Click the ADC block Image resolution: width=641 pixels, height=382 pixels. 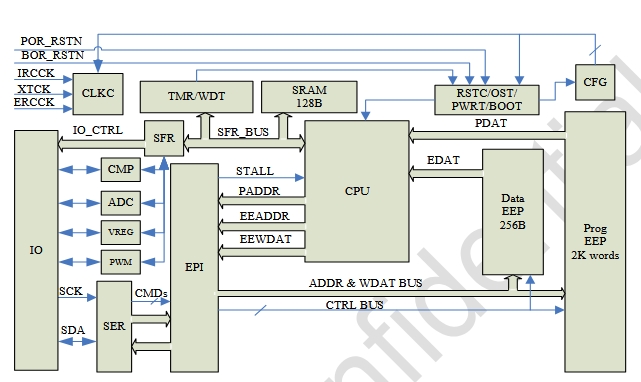[x=121, y=202]
